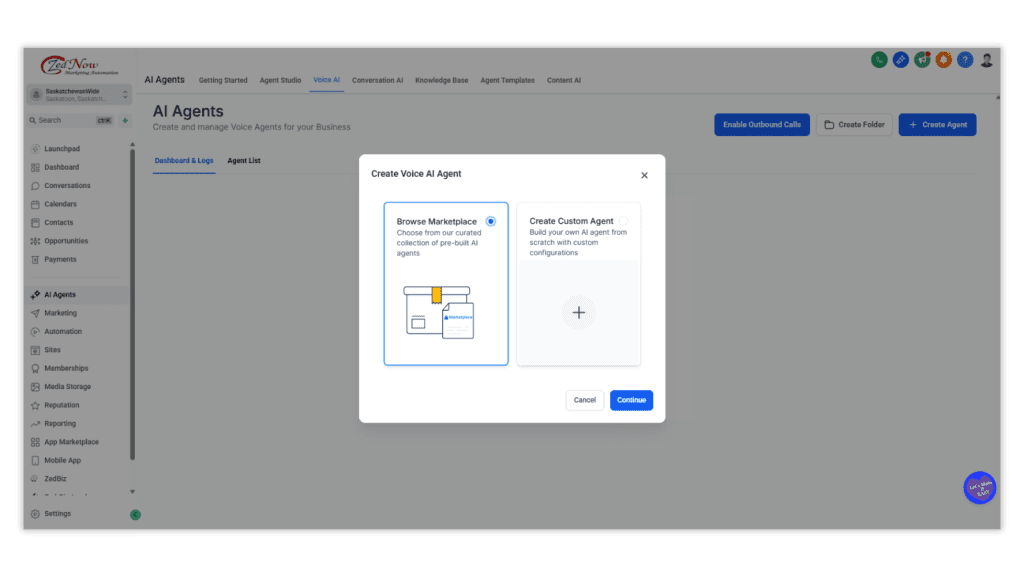This screenshot has height=577, width=1024.
Task: Switch to the Agent List tab
Action: 244,160
